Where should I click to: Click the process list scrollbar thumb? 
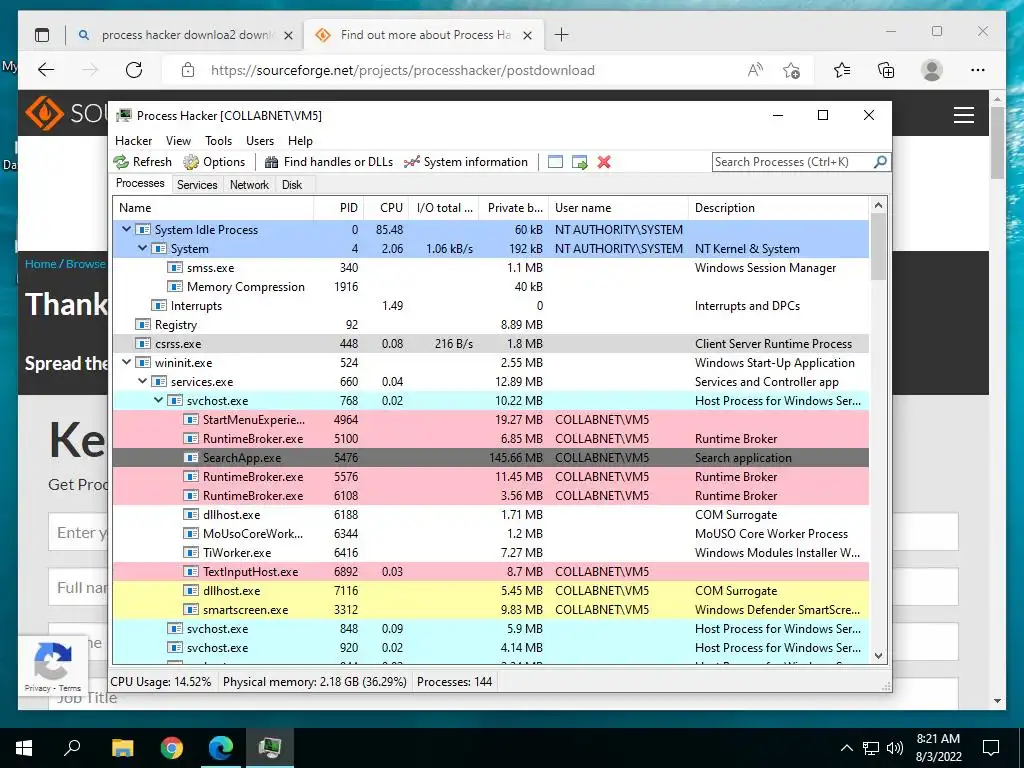coord(878,247)
